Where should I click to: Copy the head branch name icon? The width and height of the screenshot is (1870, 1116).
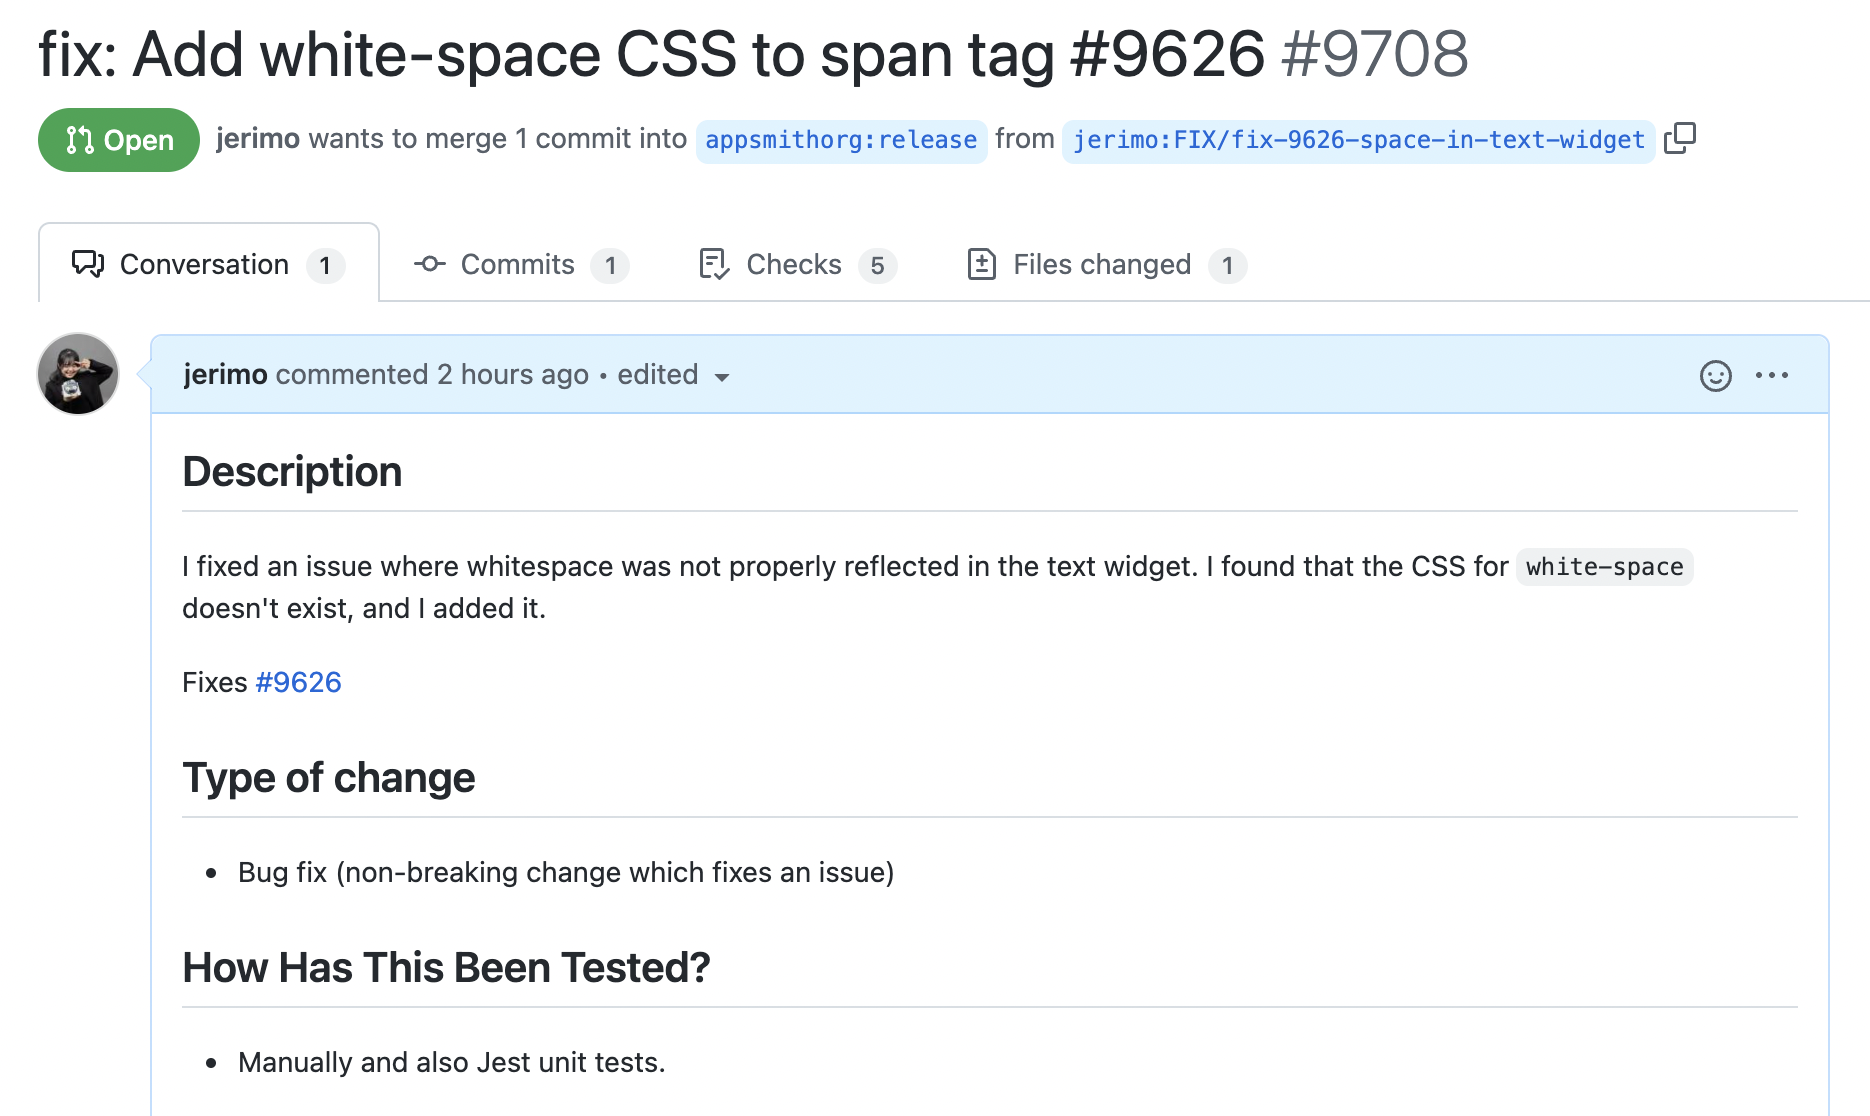[1680, 138]
